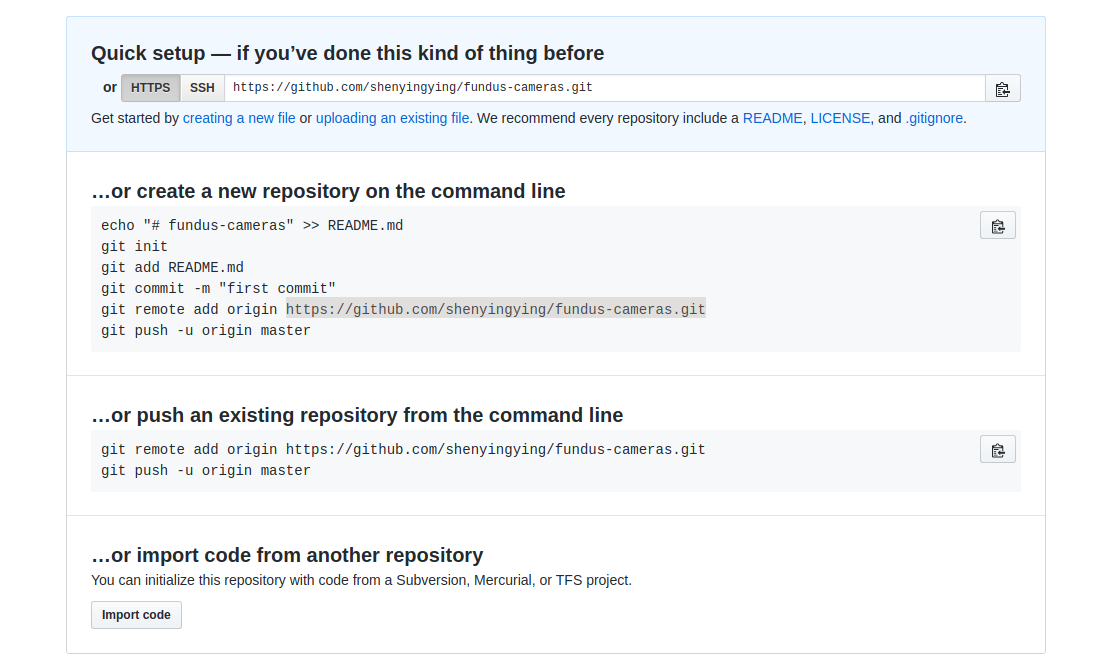Click the git init command text

[x=132, y=246]
